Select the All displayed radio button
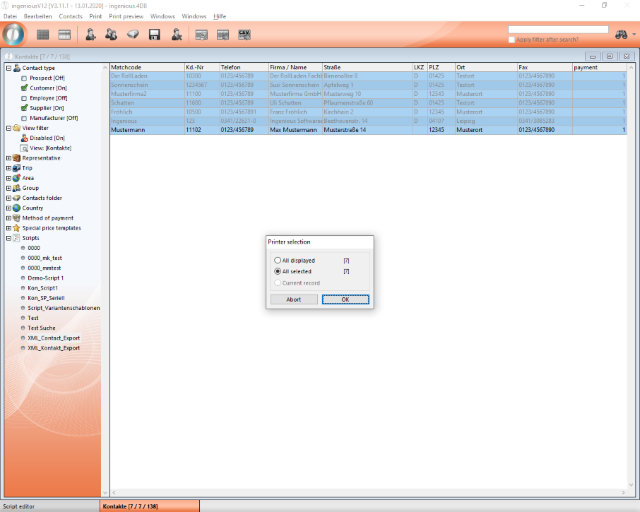Screen dimensions: 640x512 point(278,260)
